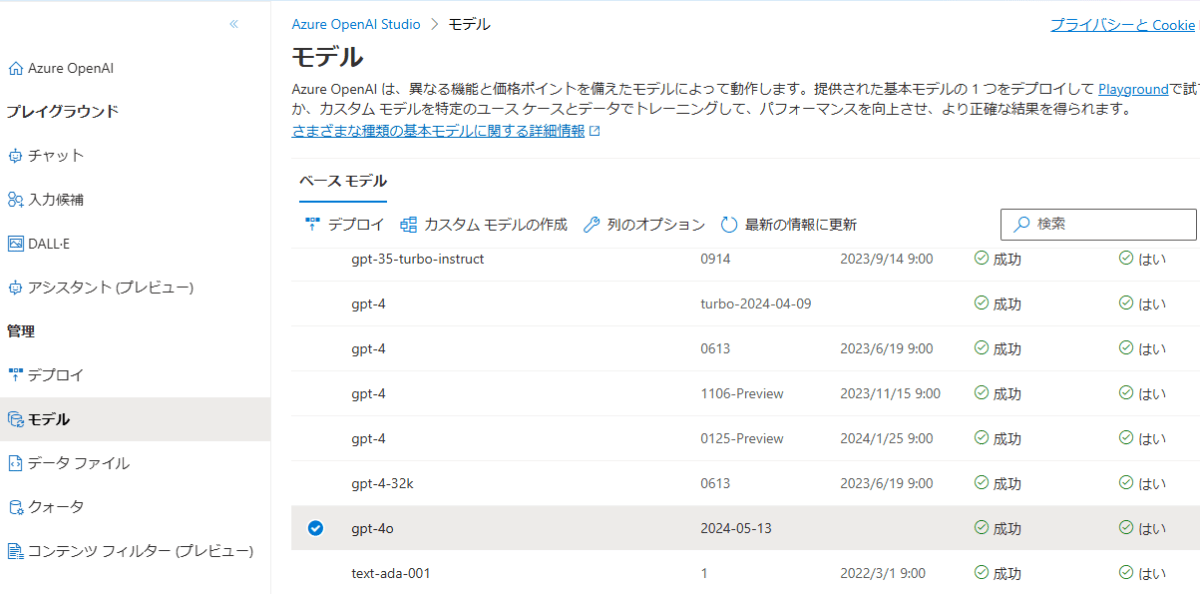Click はい icon in gpt-4-32k row
This screenshot has height=594, width=1200.
point(1126,482)
